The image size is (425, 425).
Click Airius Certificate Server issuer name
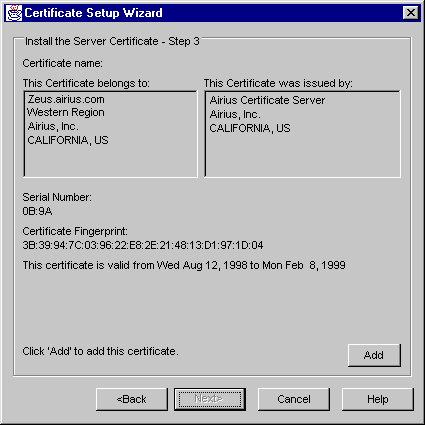267,100
